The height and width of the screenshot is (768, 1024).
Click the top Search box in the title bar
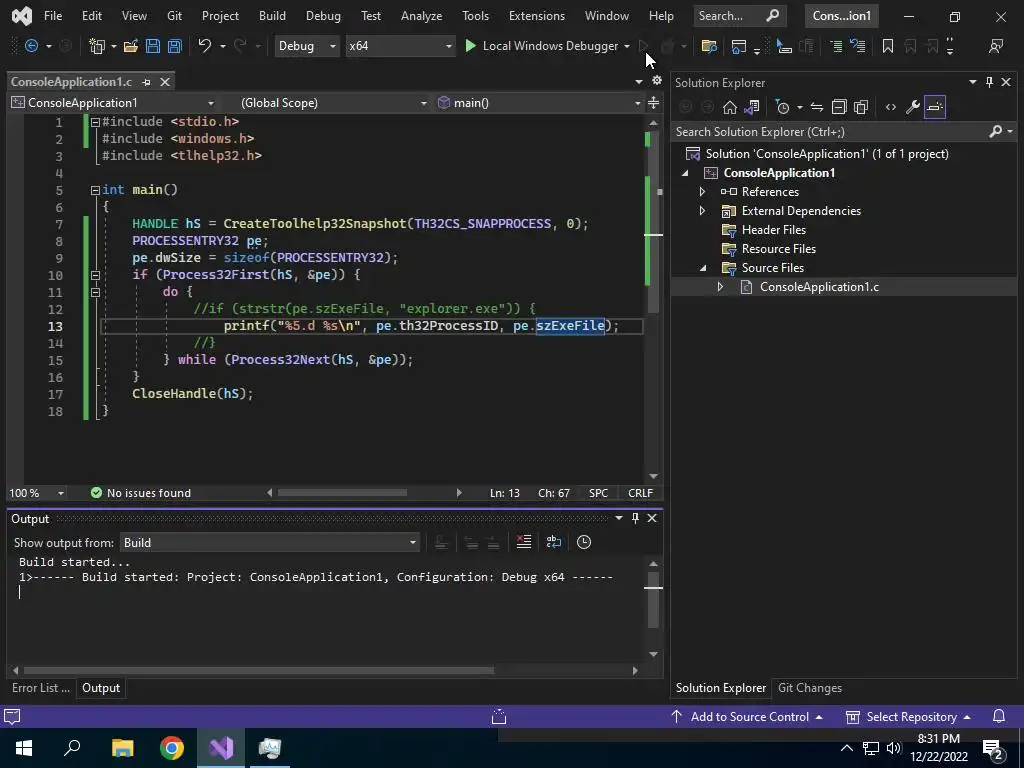tap(738, 16)
